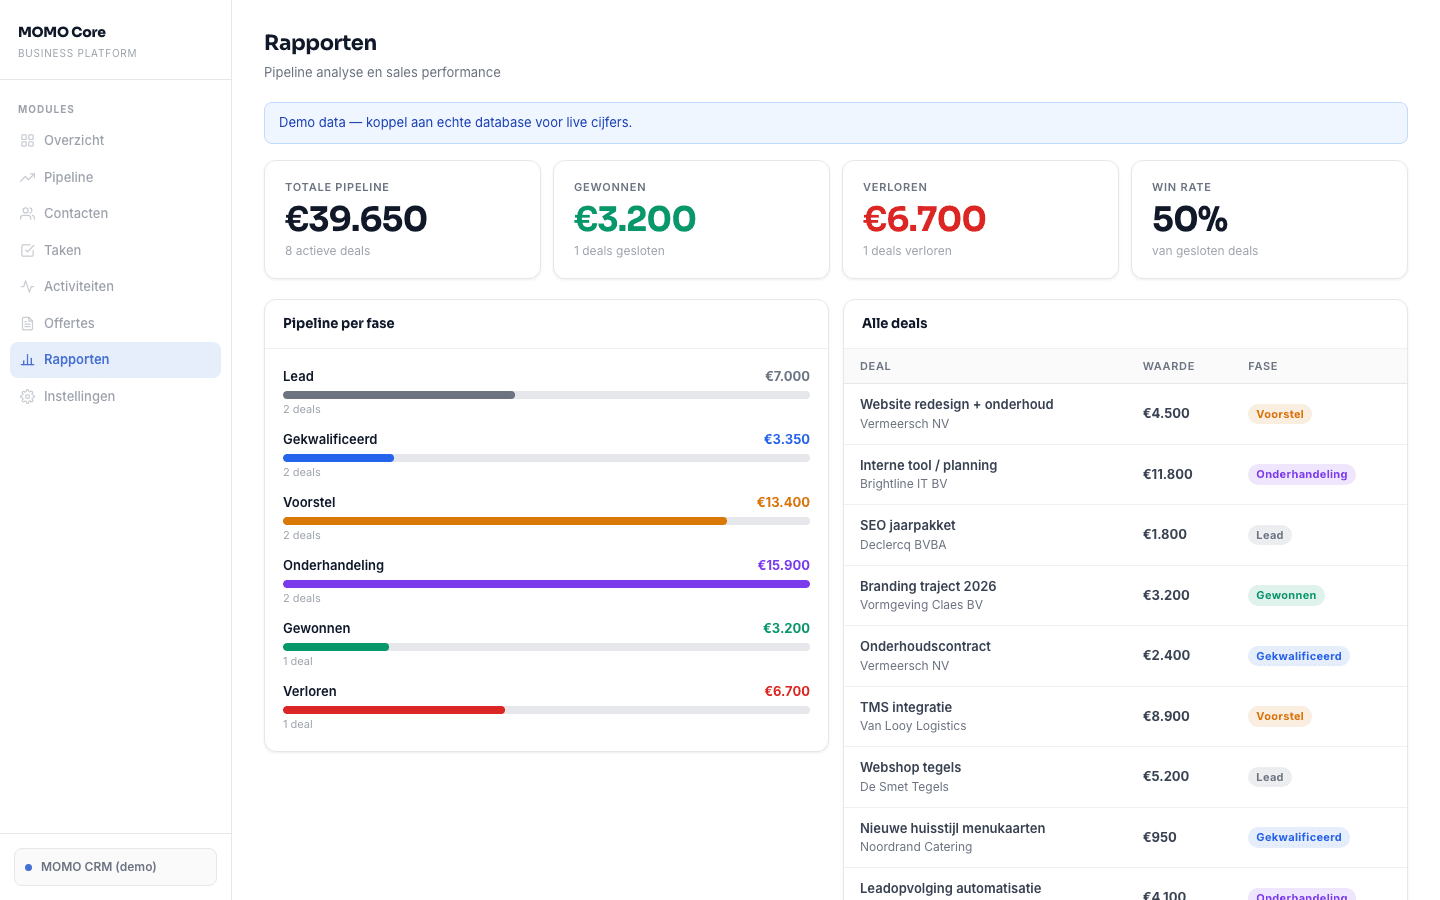
Task: Select the Taken checkmark icon
Action: coord(26,250)
